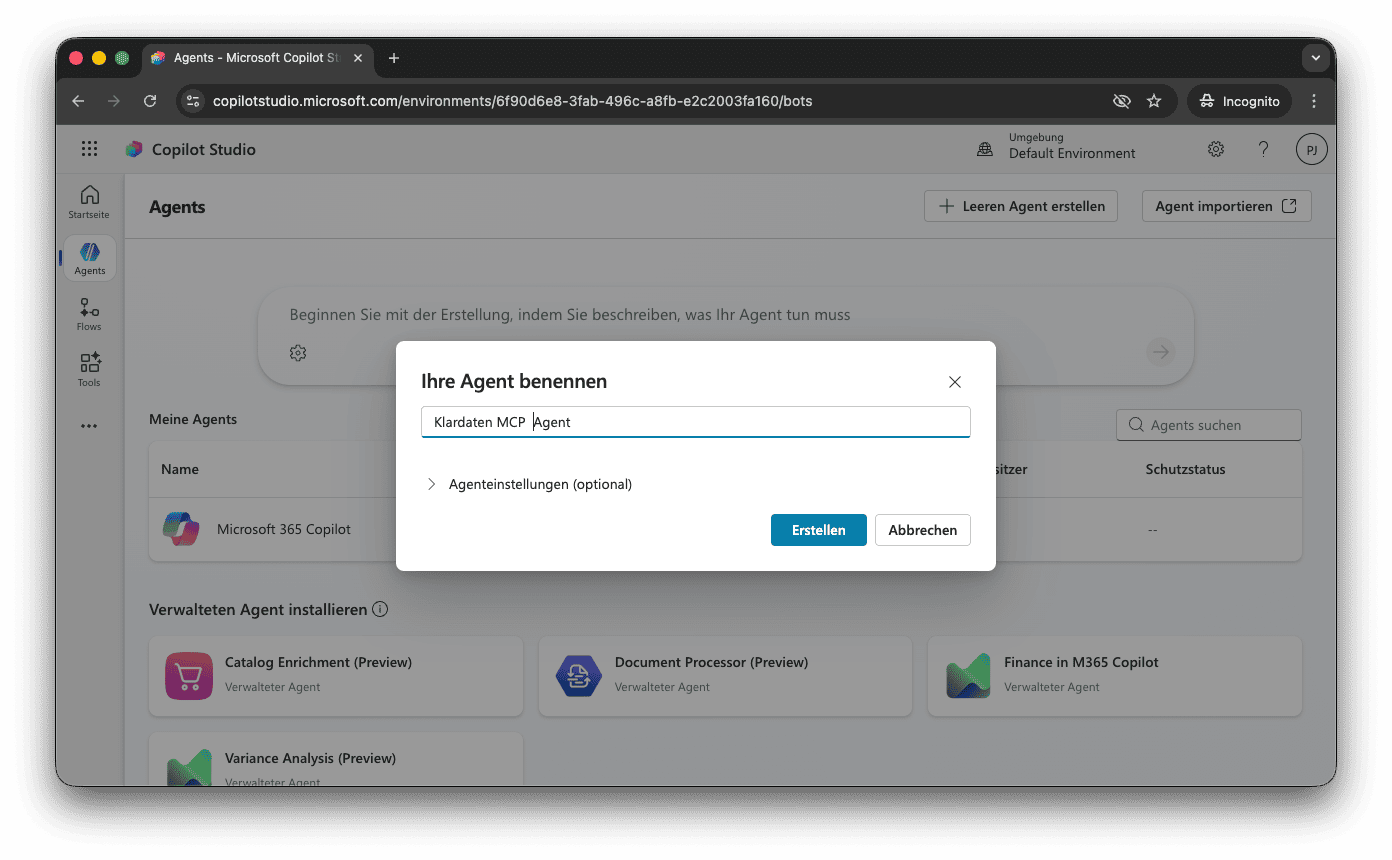The width and height of the screenshot is (1392, 860).
Task: Open the app launcher waffle icon
Action: tap(89, 149)
